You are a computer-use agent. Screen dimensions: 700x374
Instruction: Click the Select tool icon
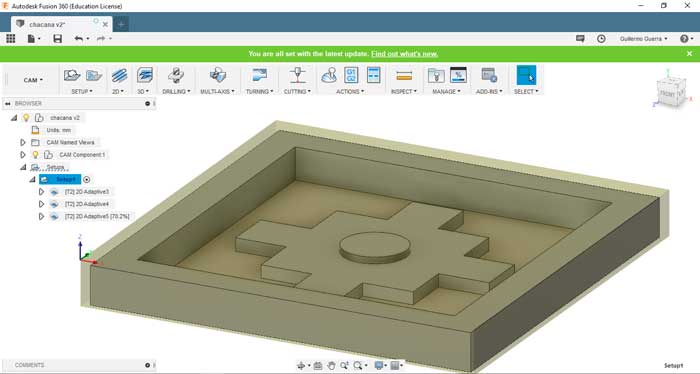tap(526, 75)
